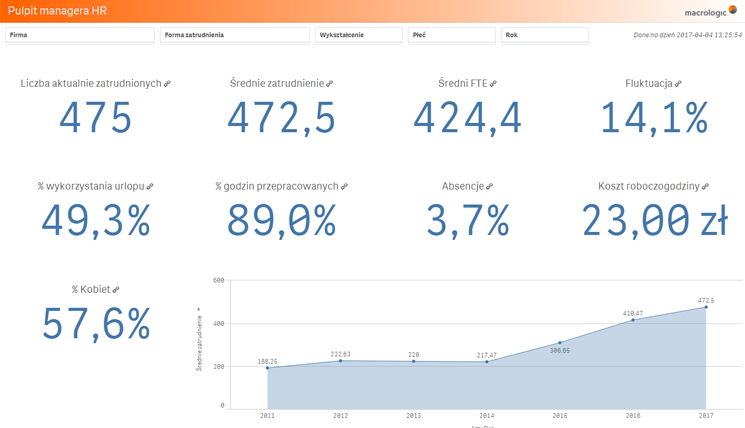Viewport: 745px width, 428px height.
Task: Click link icon next to Absencje
Action: [490, 187]
